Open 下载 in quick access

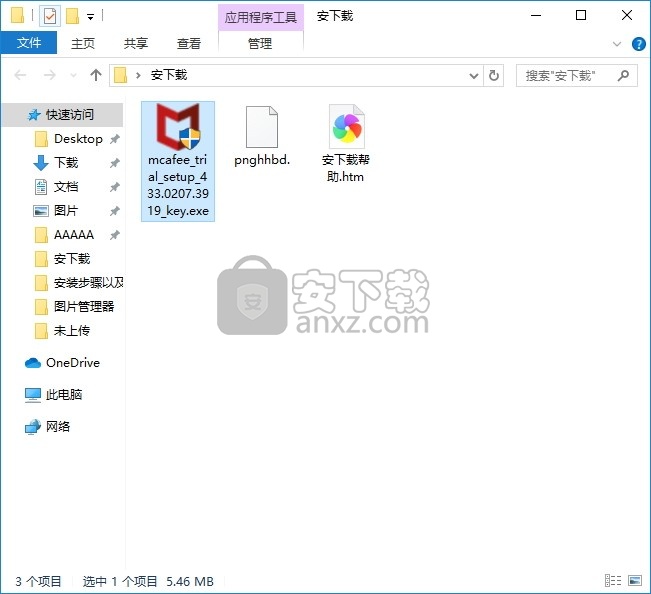[66, 162]
